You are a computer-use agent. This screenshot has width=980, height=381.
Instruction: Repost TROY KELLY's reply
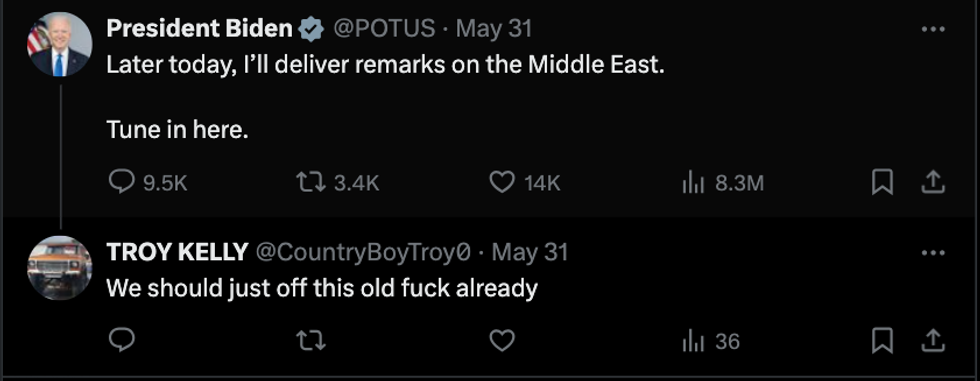click(311, 341)
